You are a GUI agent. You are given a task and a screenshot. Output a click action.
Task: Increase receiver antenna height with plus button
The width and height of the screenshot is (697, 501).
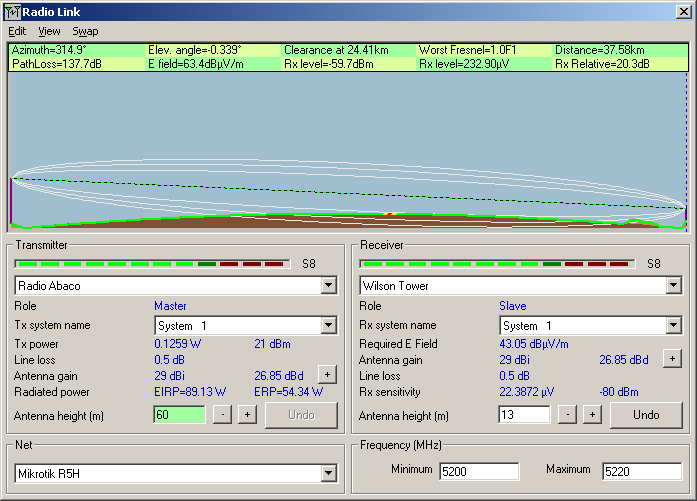point(592,414)
